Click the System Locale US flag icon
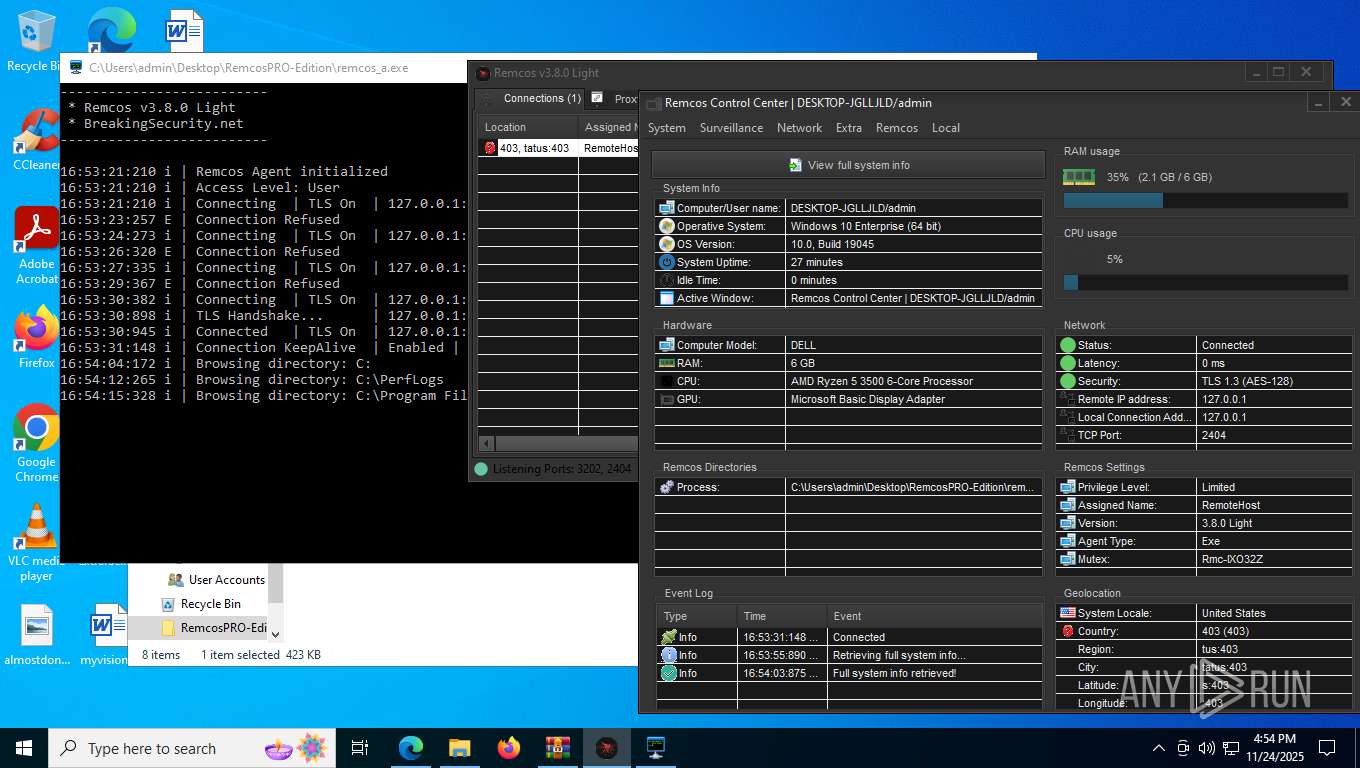This screenshot has height=768, width=1360. coord(1068,613)
